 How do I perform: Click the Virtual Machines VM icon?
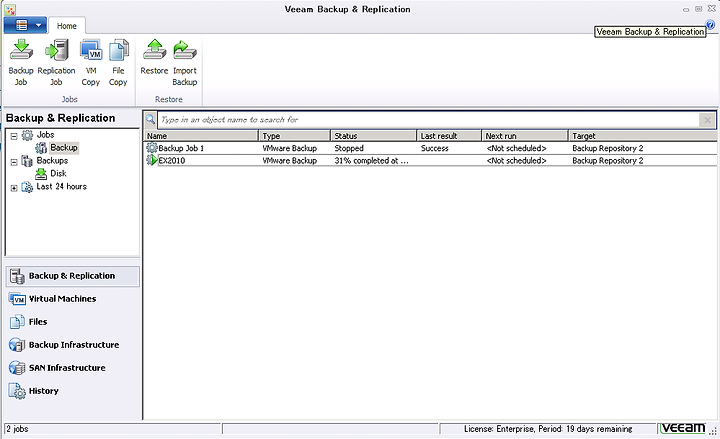(17, 299)
